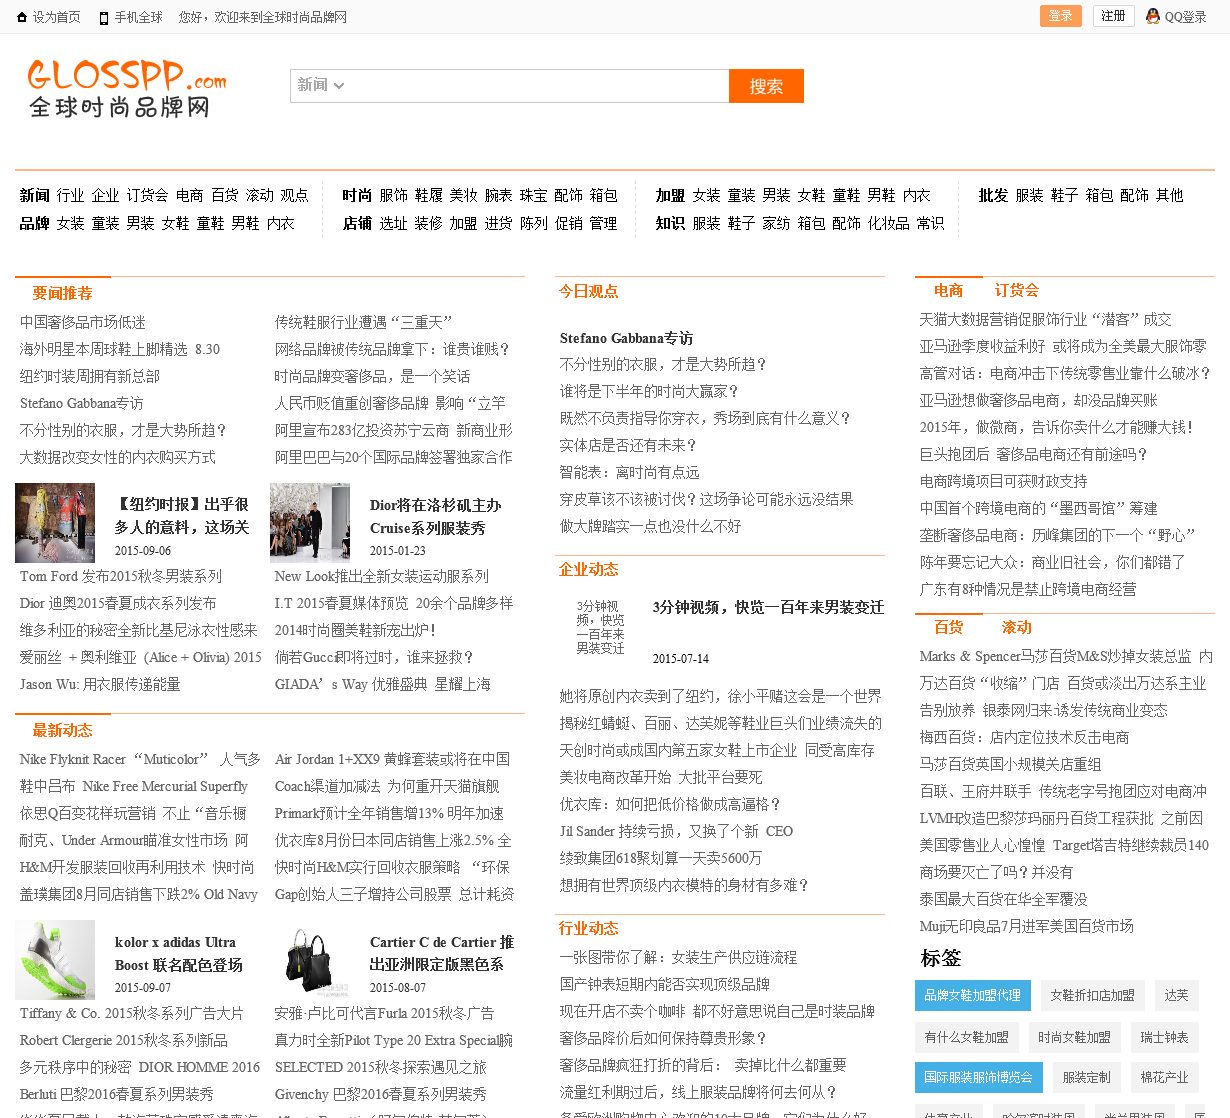Image resolution: width=1230 pixels, height=1118 pixels.
Task: Open the 企业动态 section heading
Action: 589,569
